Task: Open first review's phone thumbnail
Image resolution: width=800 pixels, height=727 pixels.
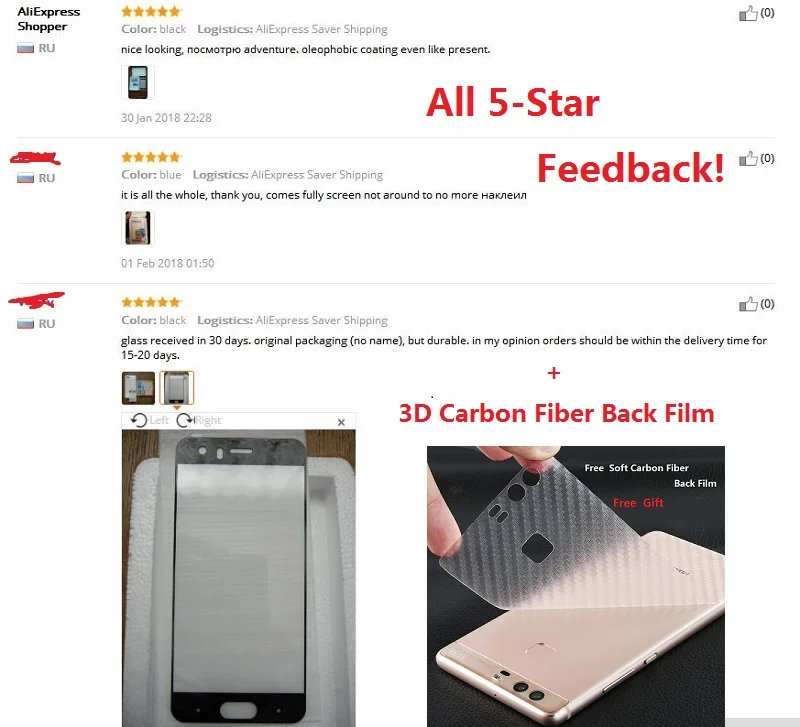Action: [x=138, y=82]
